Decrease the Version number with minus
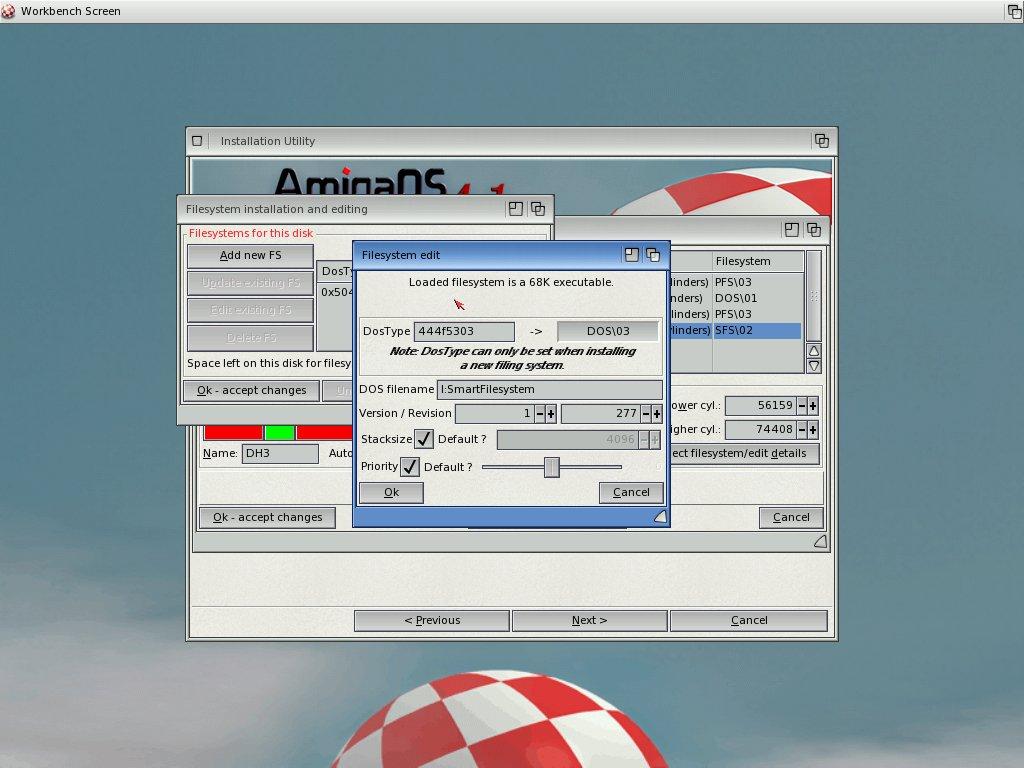This screenshot has width=1024, height=768. pos(540,413)
